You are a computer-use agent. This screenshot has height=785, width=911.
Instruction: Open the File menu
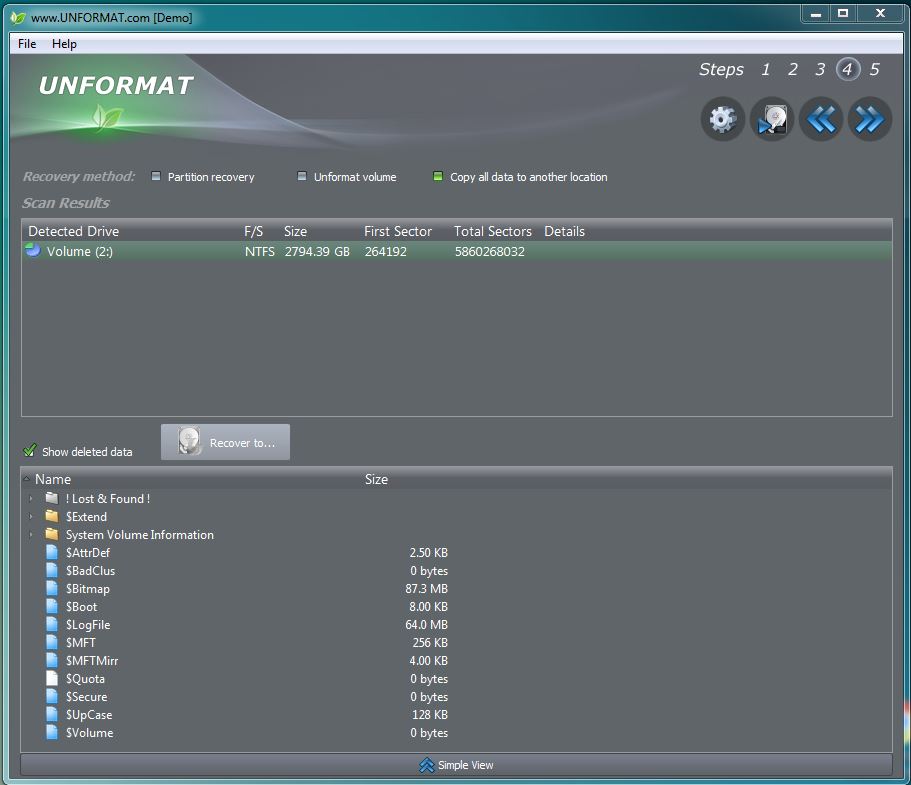click(x=27, y=44)
